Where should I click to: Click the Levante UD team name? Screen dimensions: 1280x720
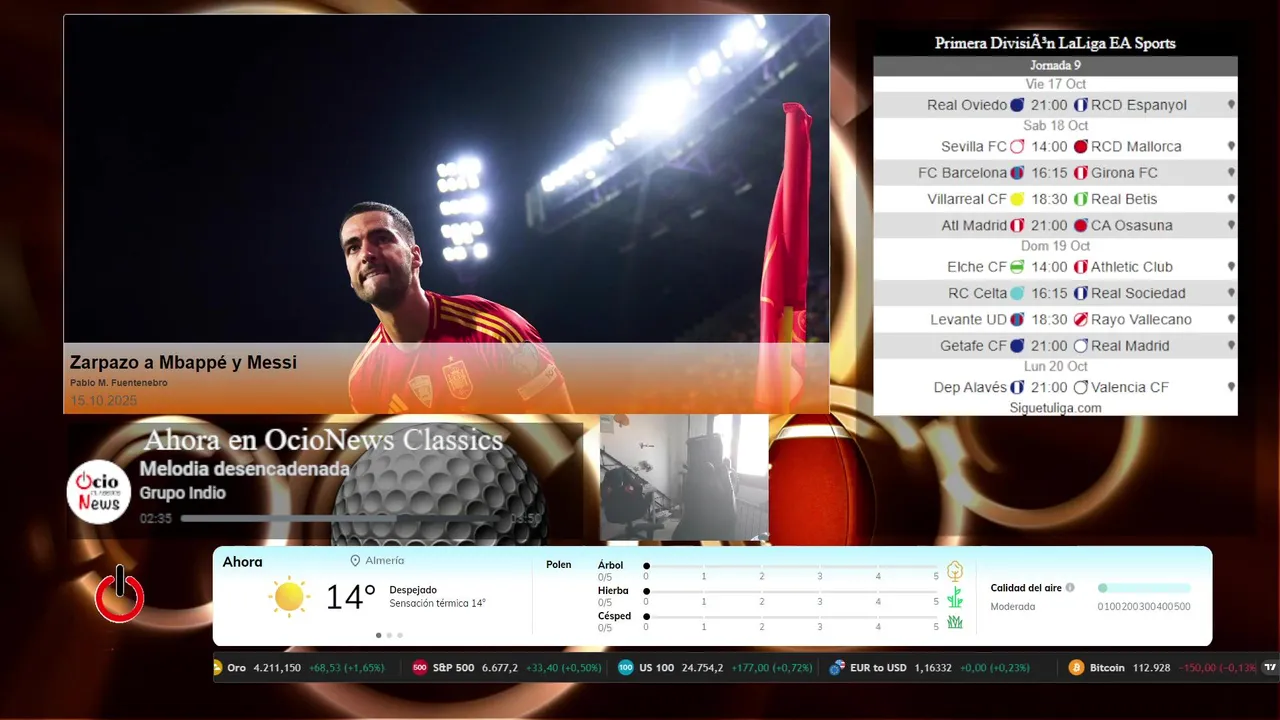point(968,320)
